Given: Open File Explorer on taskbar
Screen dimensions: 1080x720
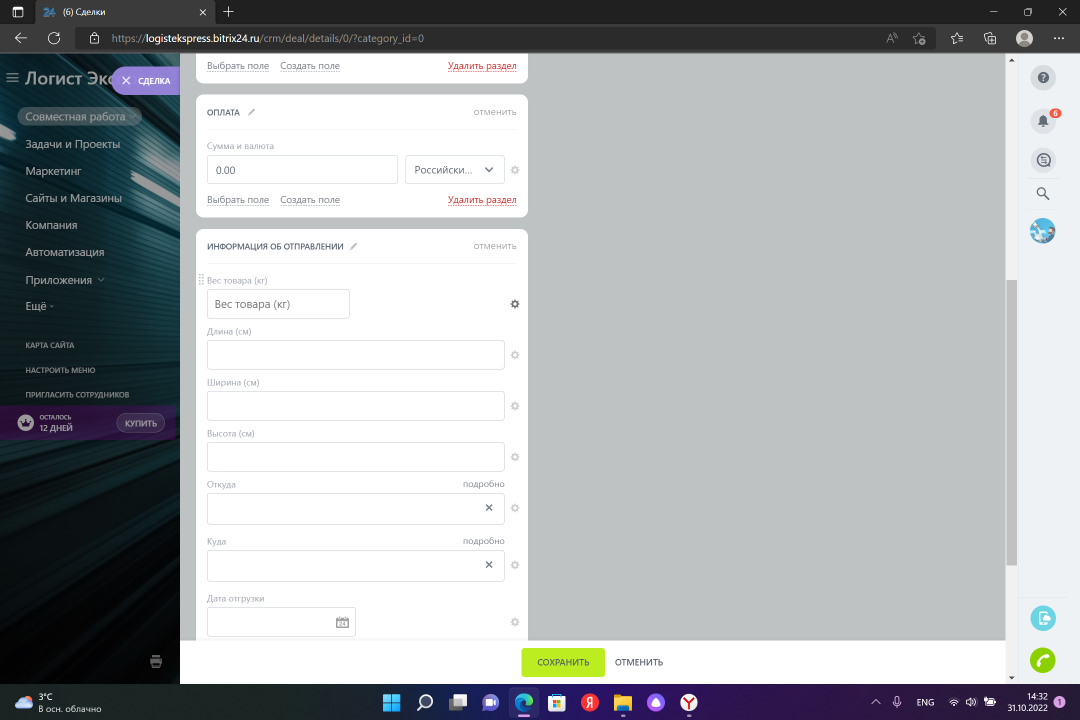Looking at the screenshot, I should point(623,702).
